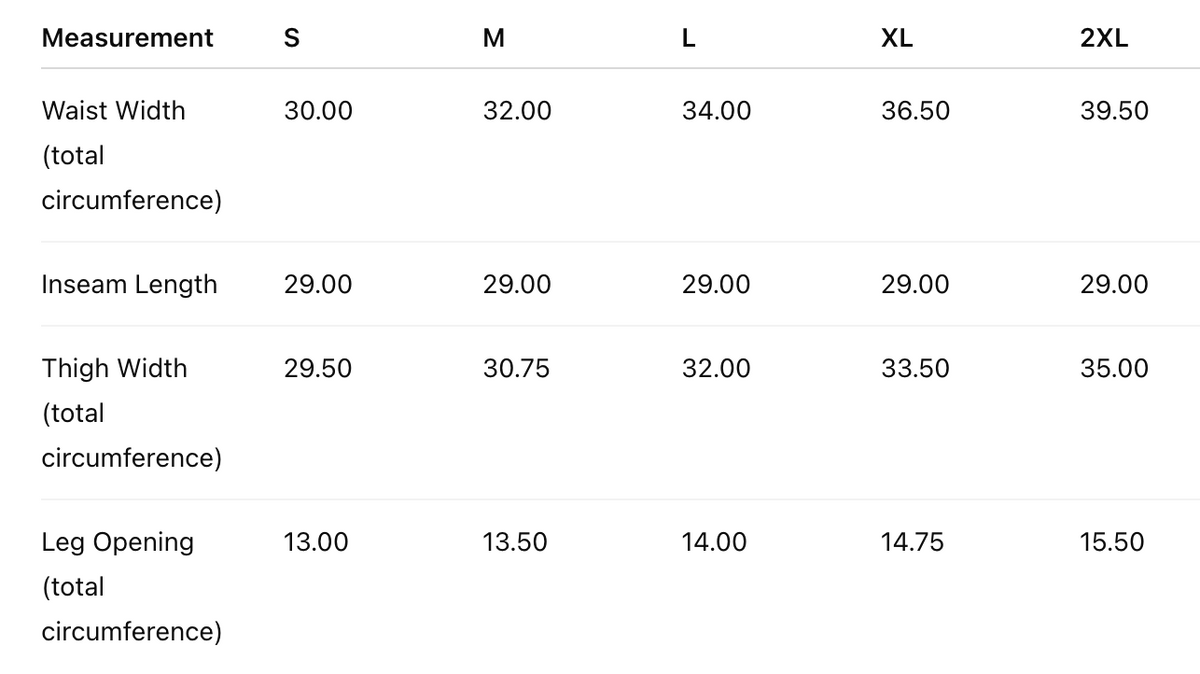
Task: Select the M size column header
Action: tap(493, 38)
